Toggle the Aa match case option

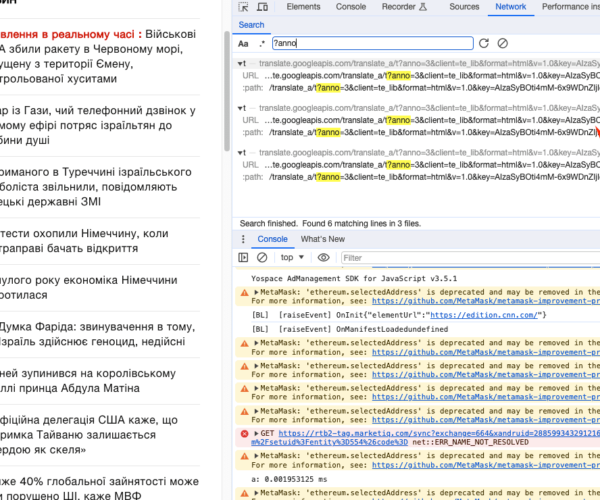(x=243, y=44)
